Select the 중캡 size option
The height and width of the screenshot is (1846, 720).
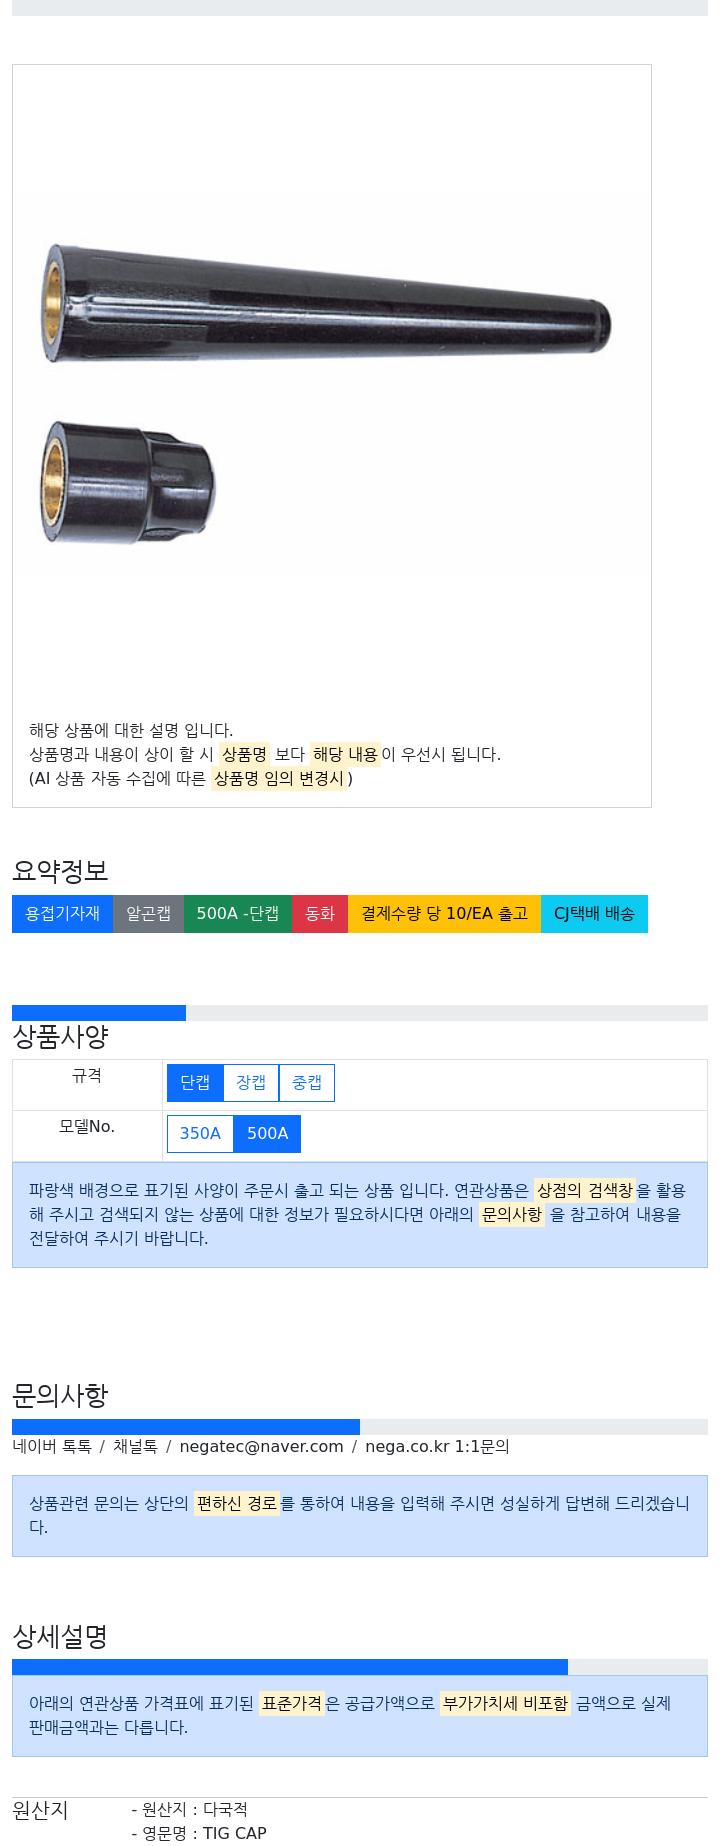click(x=307, y=1083)
